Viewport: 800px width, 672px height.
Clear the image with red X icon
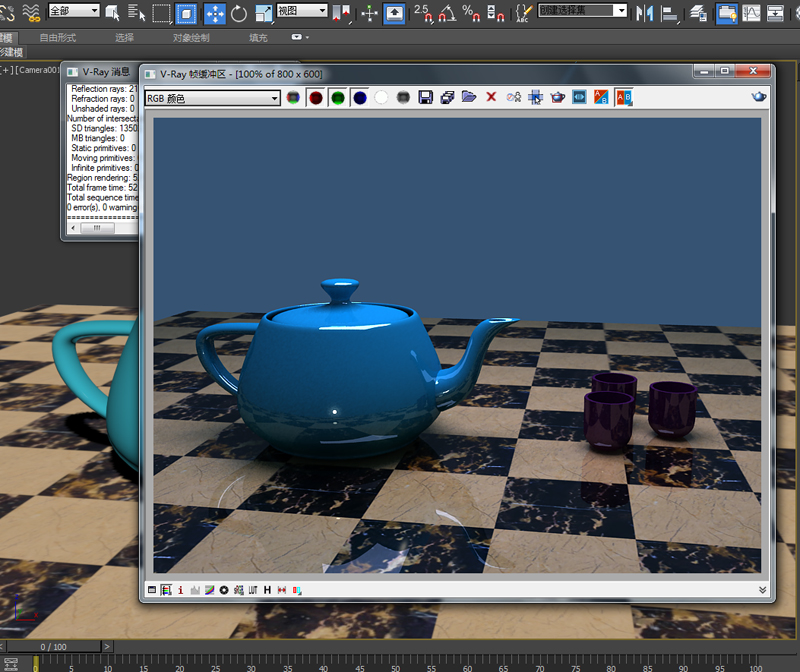click(491, 98)
